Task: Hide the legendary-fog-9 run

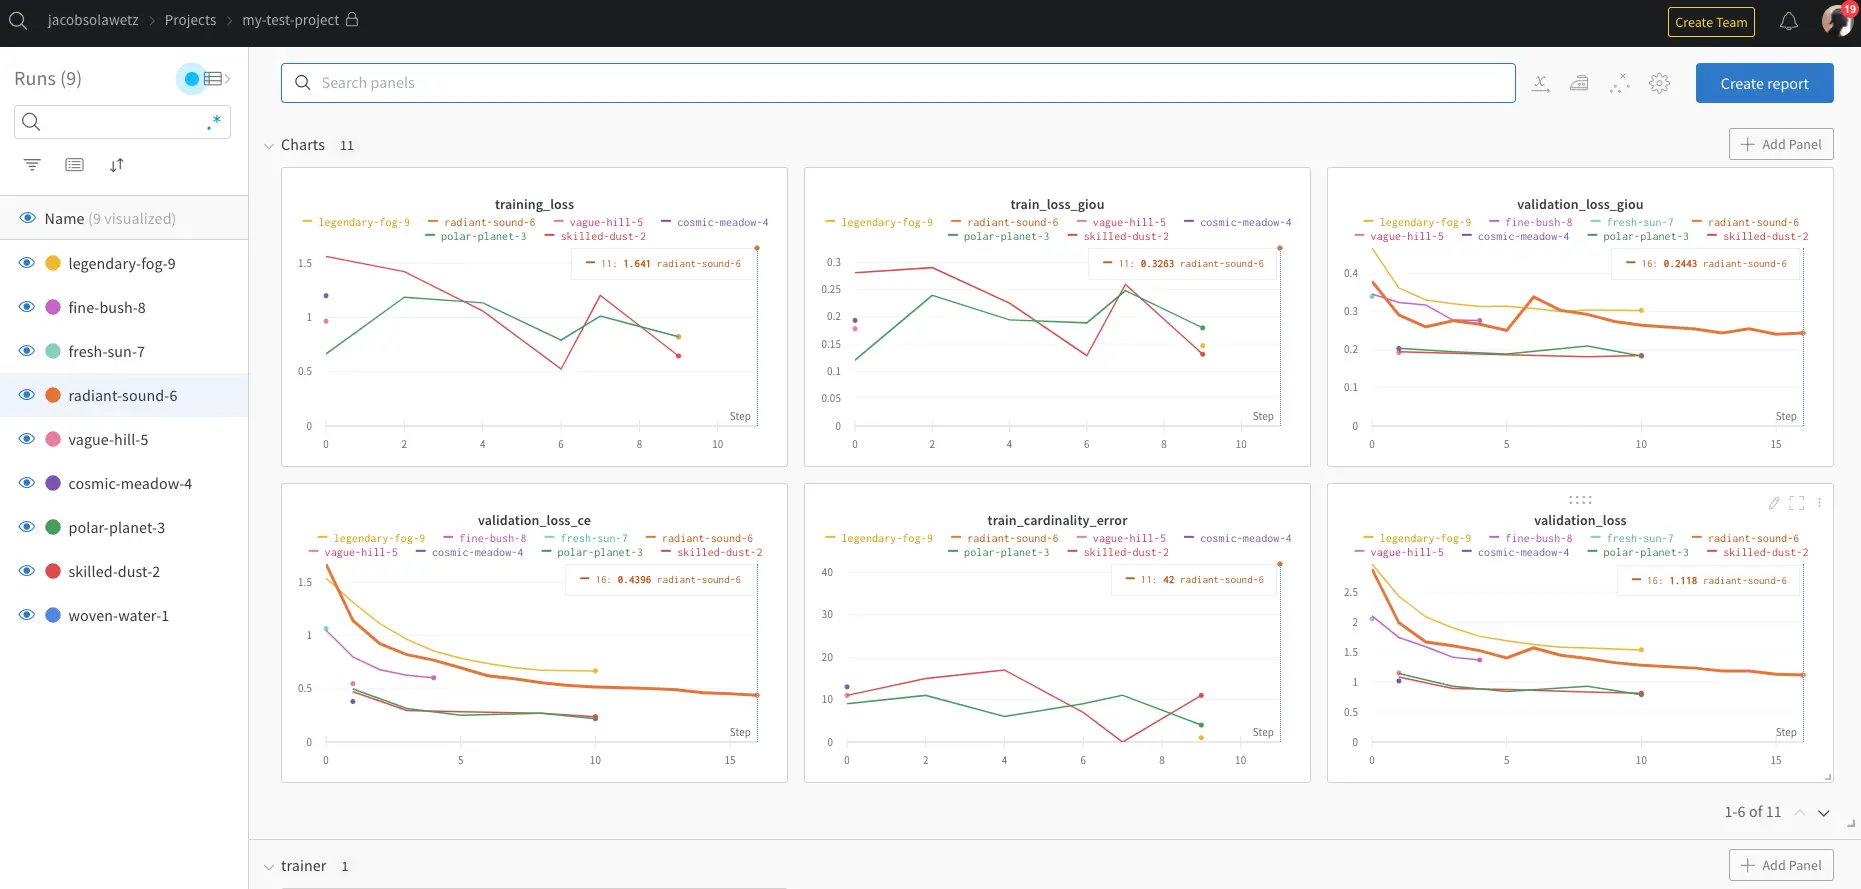Action: pos(27,263)
